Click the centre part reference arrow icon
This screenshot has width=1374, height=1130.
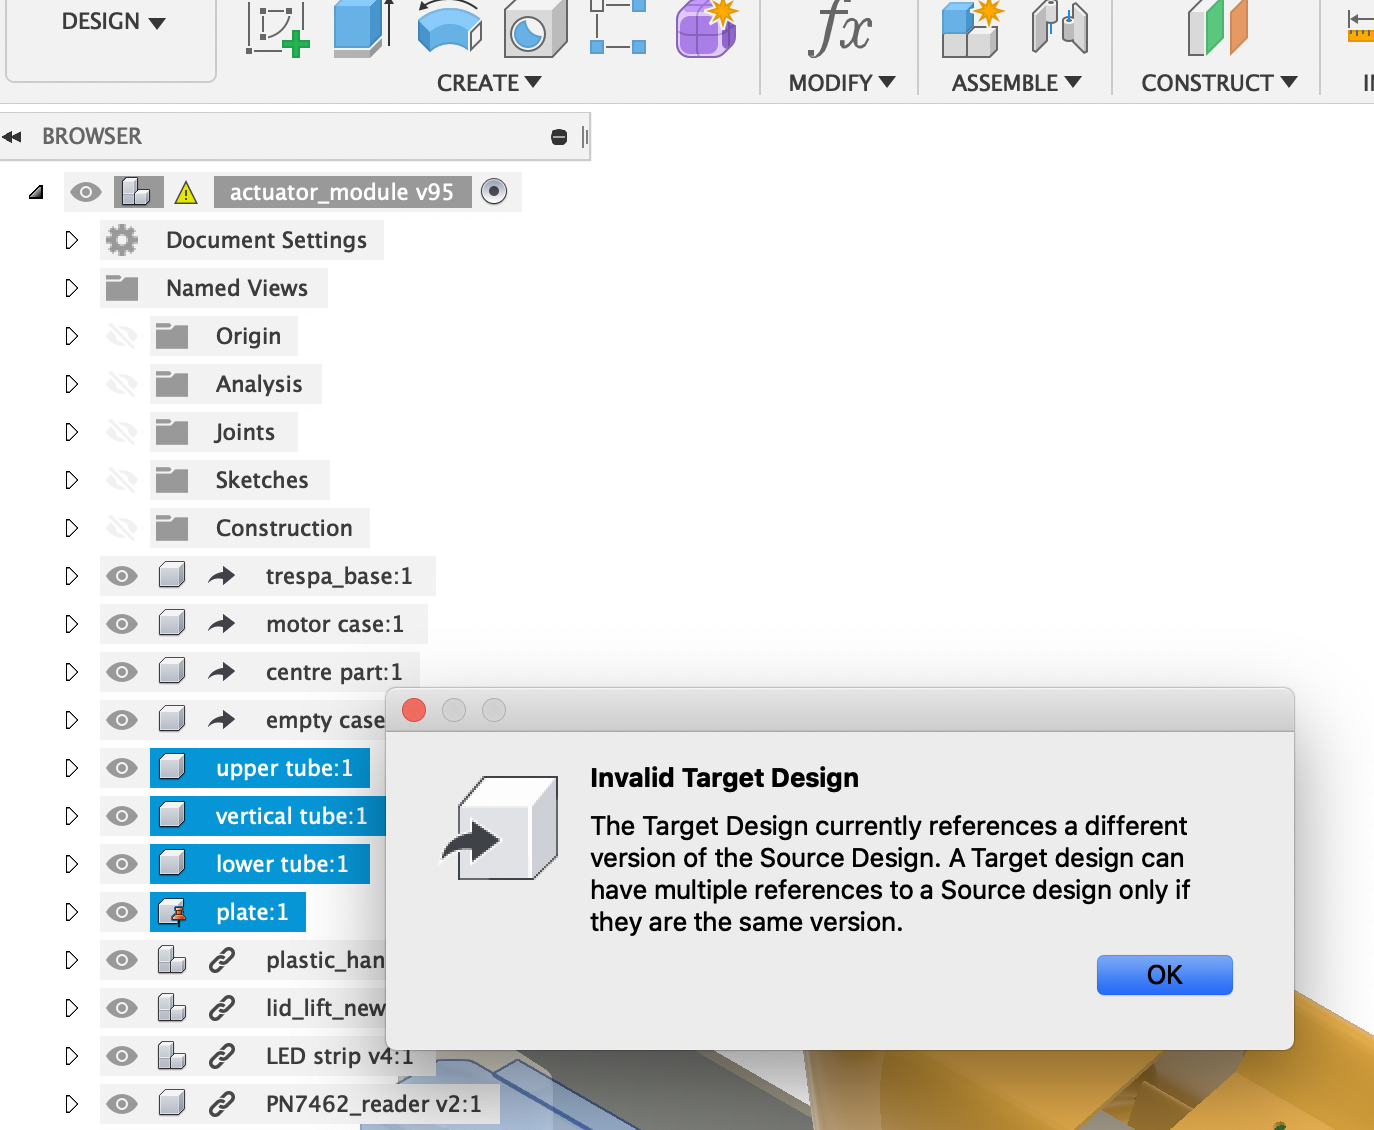221,672
